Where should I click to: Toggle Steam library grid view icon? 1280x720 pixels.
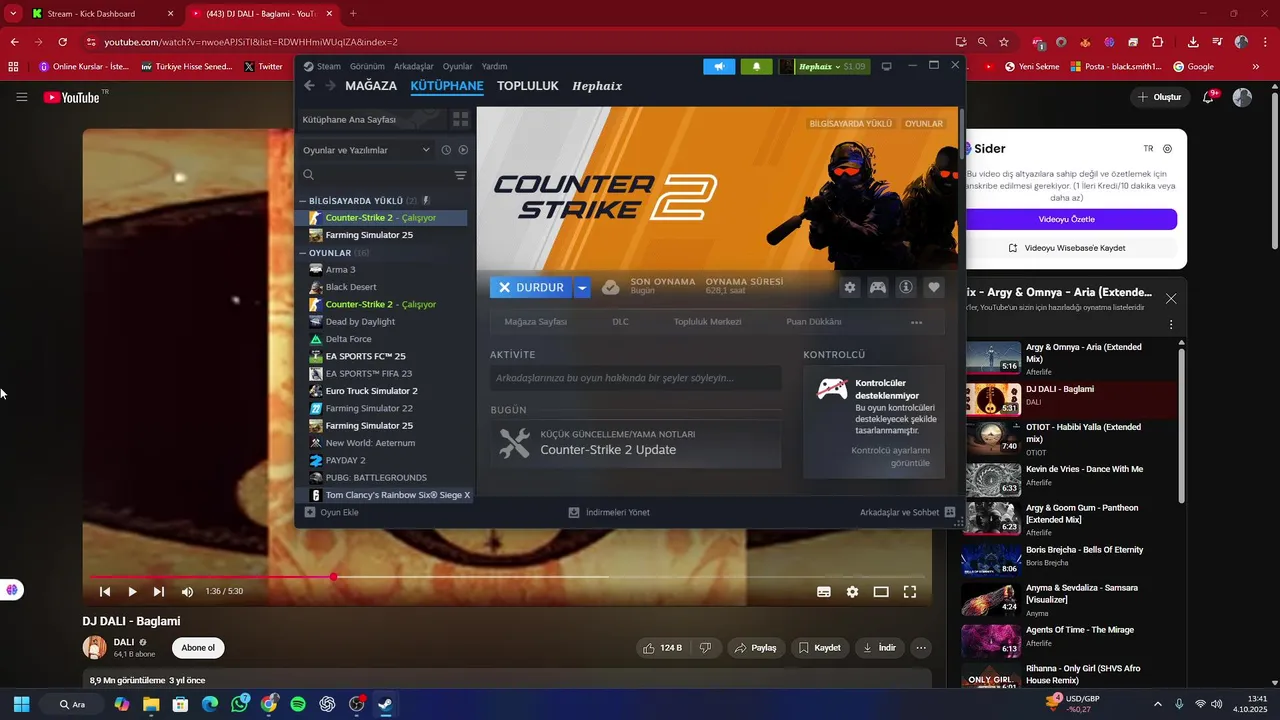point(461,119)
